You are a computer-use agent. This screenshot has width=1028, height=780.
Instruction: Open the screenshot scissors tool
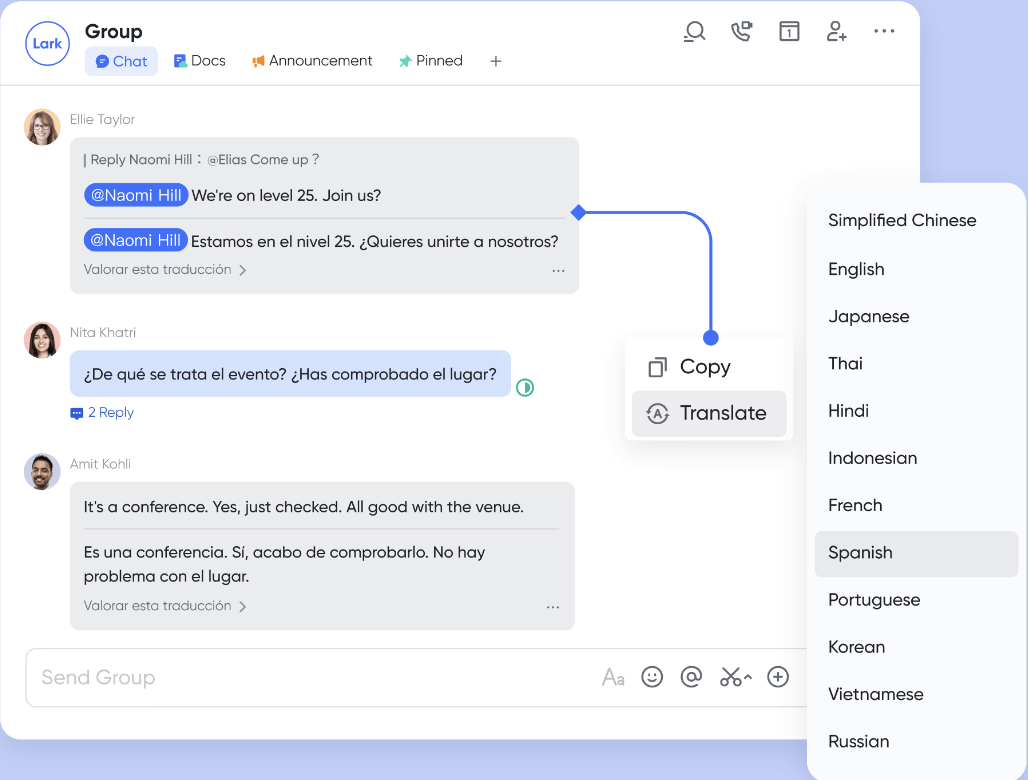point(735,677)
